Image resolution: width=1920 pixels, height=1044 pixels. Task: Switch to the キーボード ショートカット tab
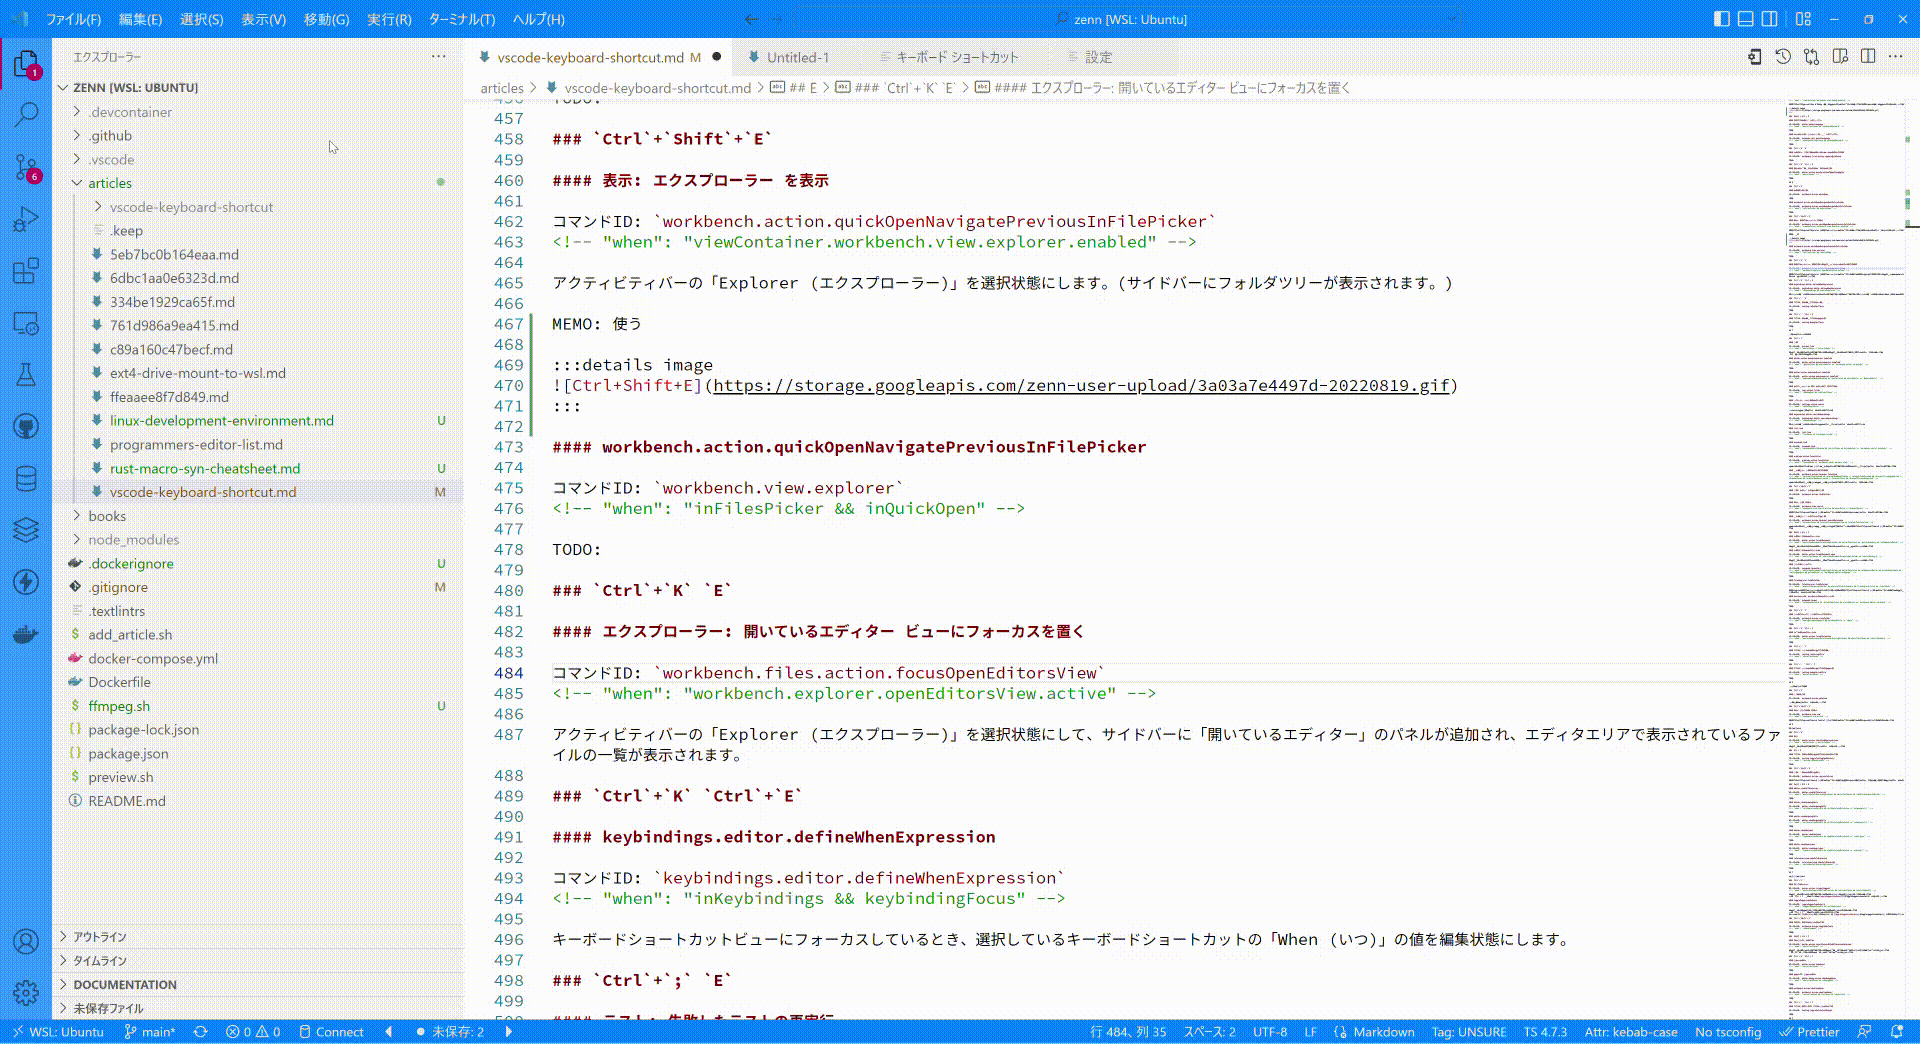point(956,57)
